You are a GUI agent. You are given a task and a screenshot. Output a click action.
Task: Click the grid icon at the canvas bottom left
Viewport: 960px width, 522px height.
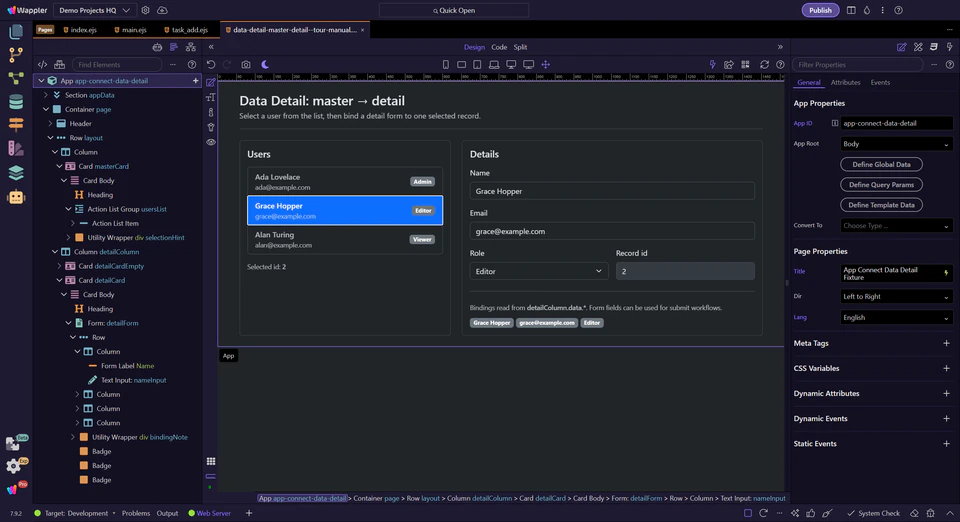point(211,461)
